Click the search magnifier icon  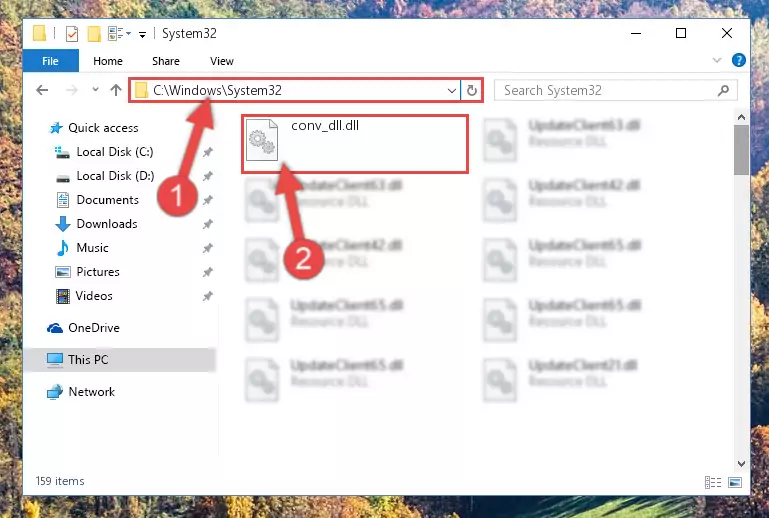(723, 90)
